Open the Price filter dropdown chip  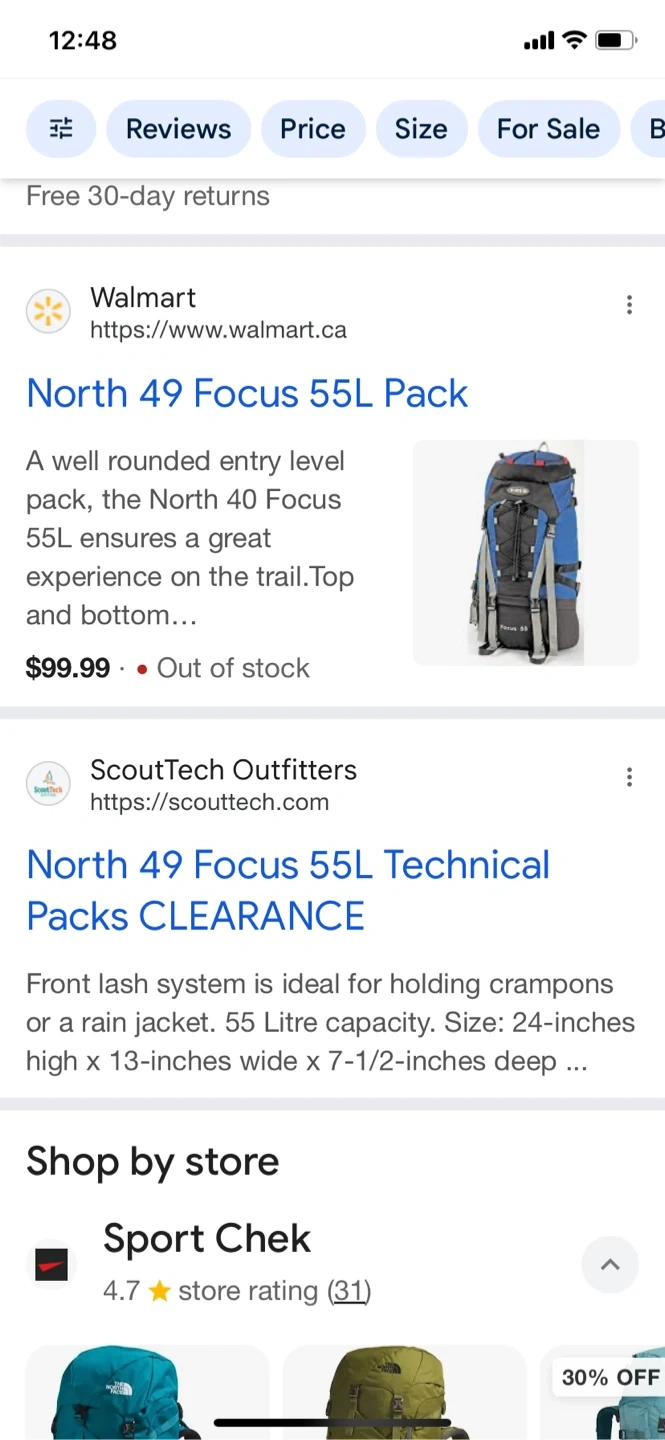313,129
